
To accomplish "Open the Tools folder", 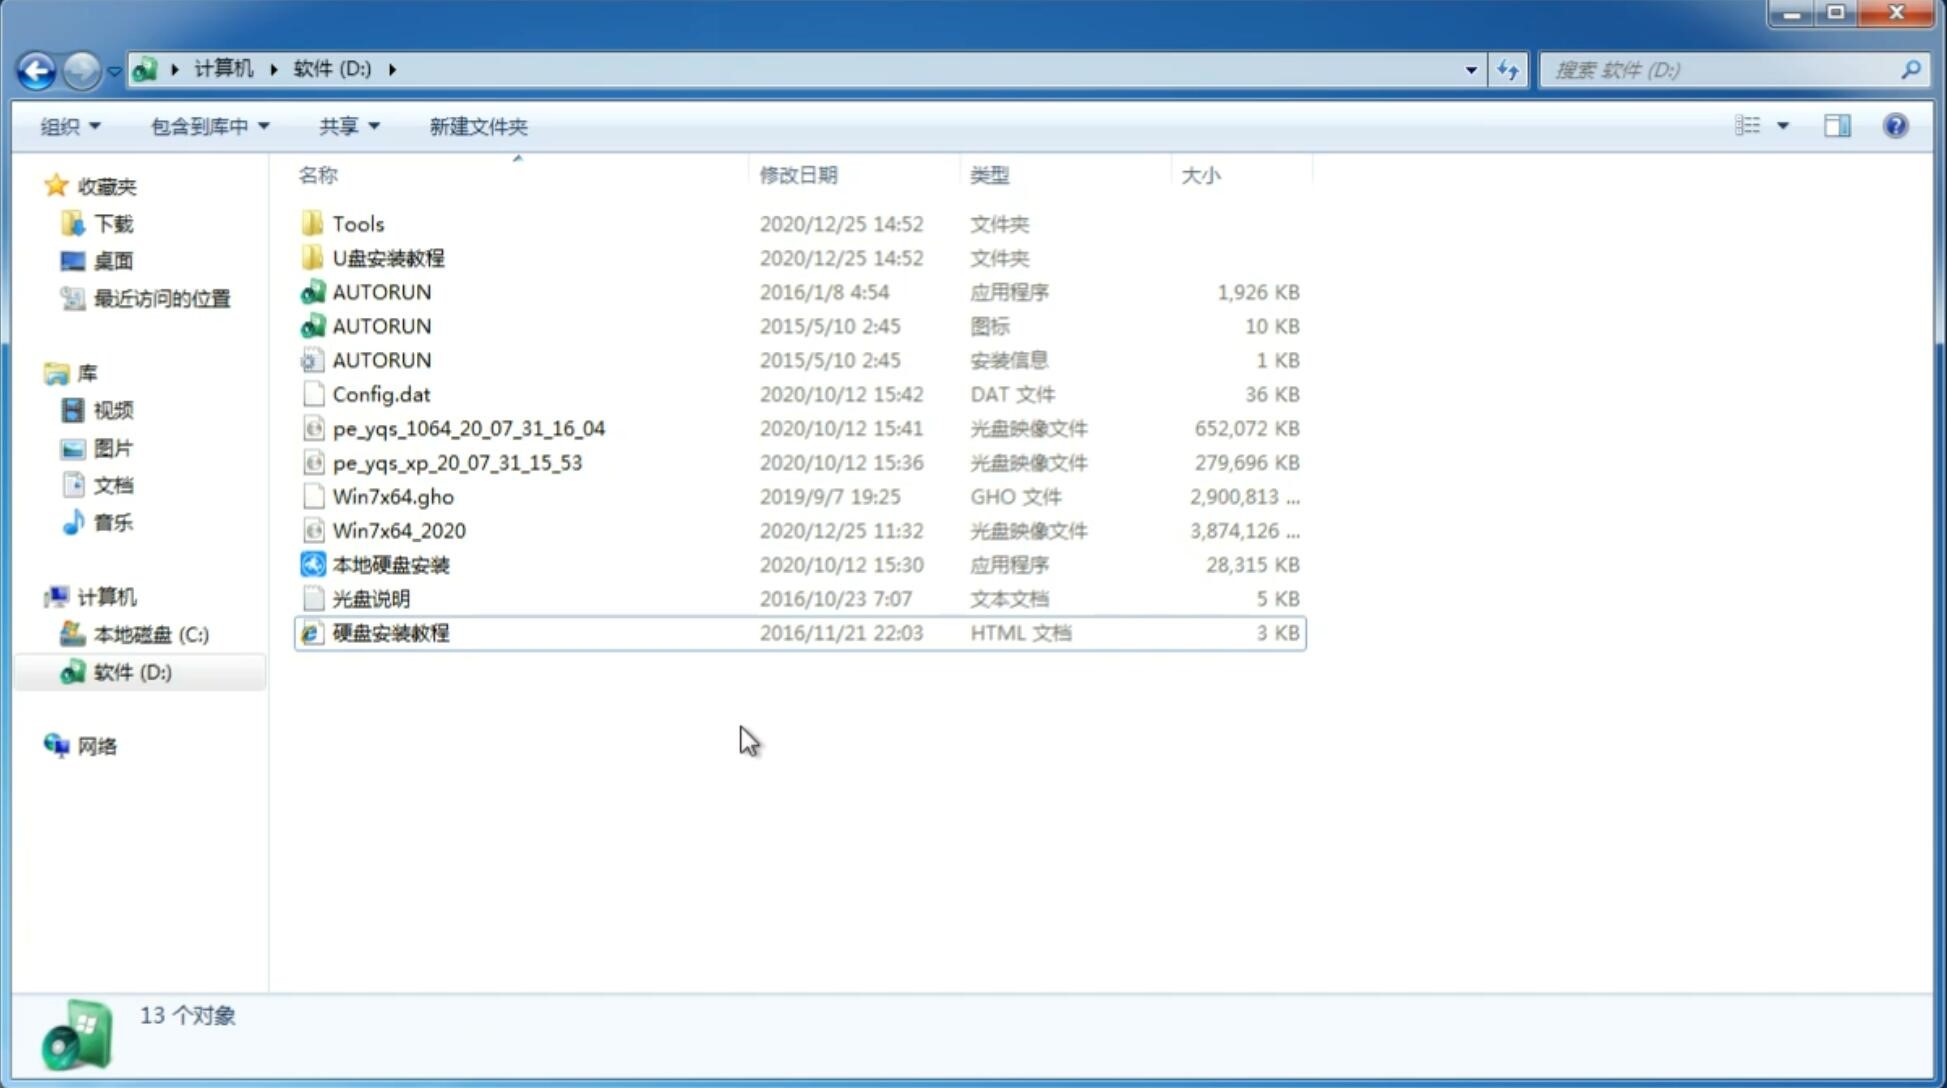I will coord(357,223).
